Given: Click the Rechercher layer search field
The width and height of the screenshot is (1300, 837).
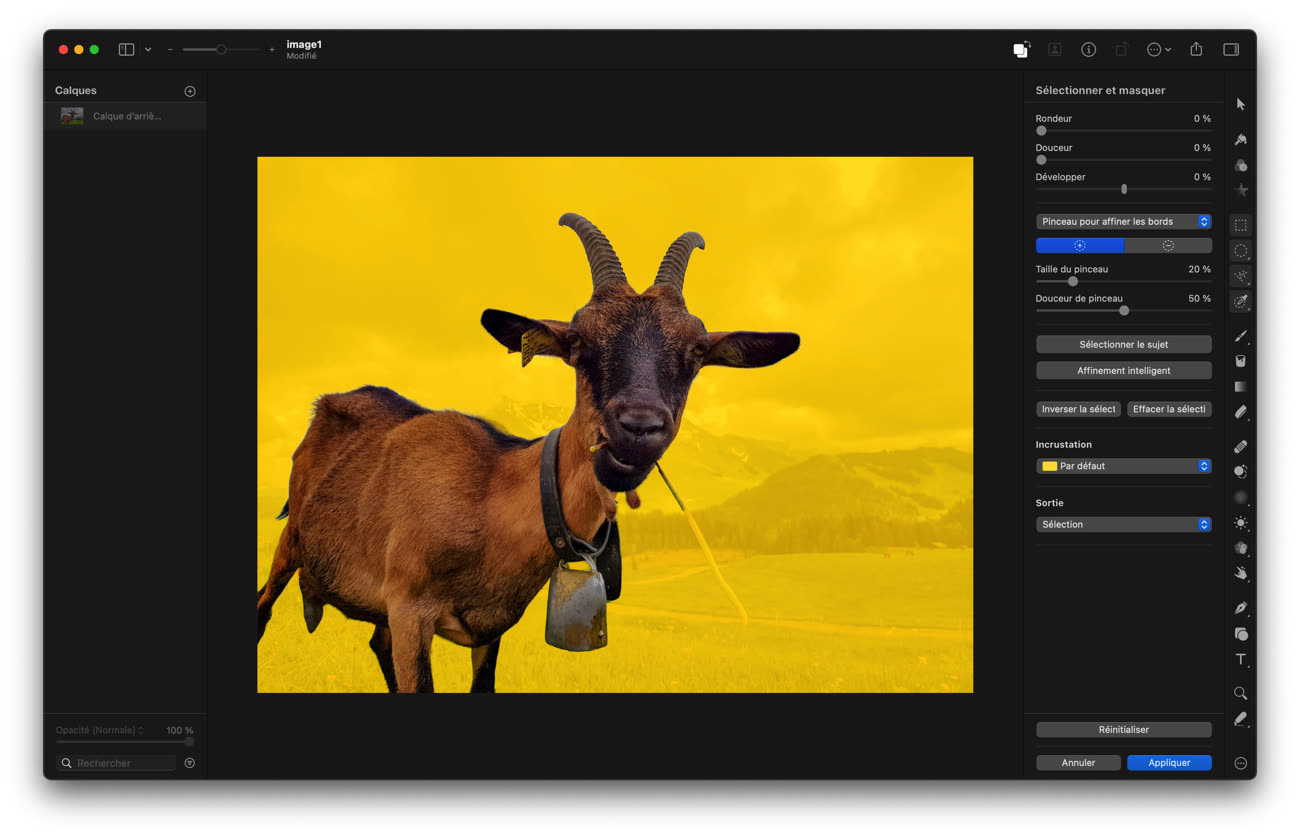Looking at the screenshot, I should [116, 763].
